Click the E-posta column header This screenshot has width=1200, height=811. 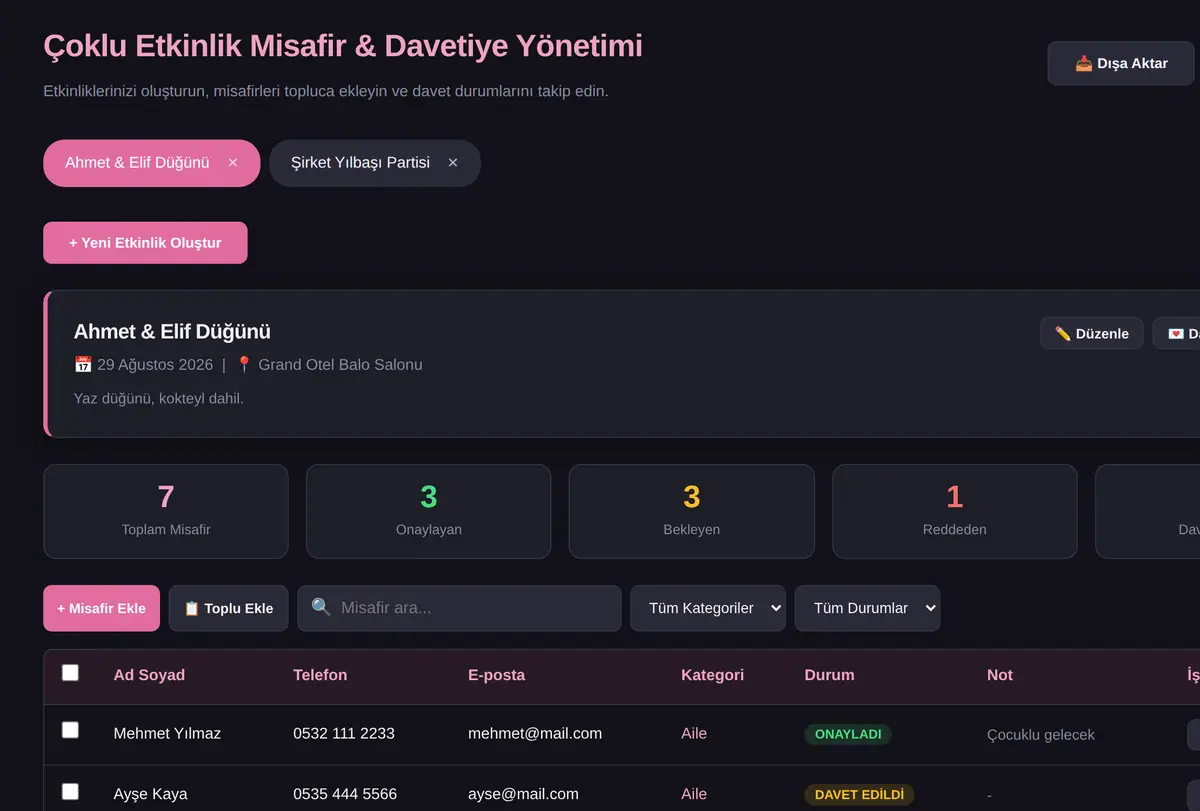[496, 675]
